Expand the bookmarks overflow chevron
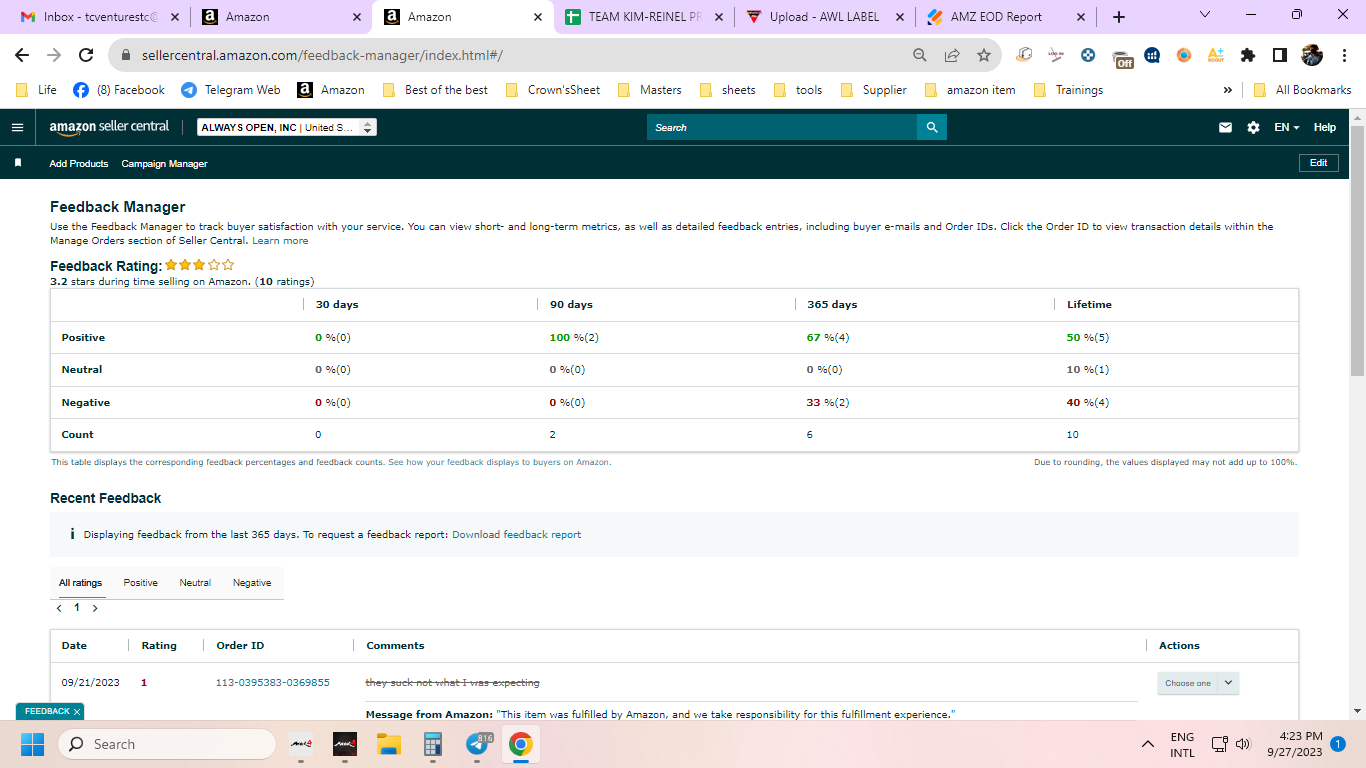Image resolution: width=1366 pixels, height=768 pixels. [x=1228, y=90]
